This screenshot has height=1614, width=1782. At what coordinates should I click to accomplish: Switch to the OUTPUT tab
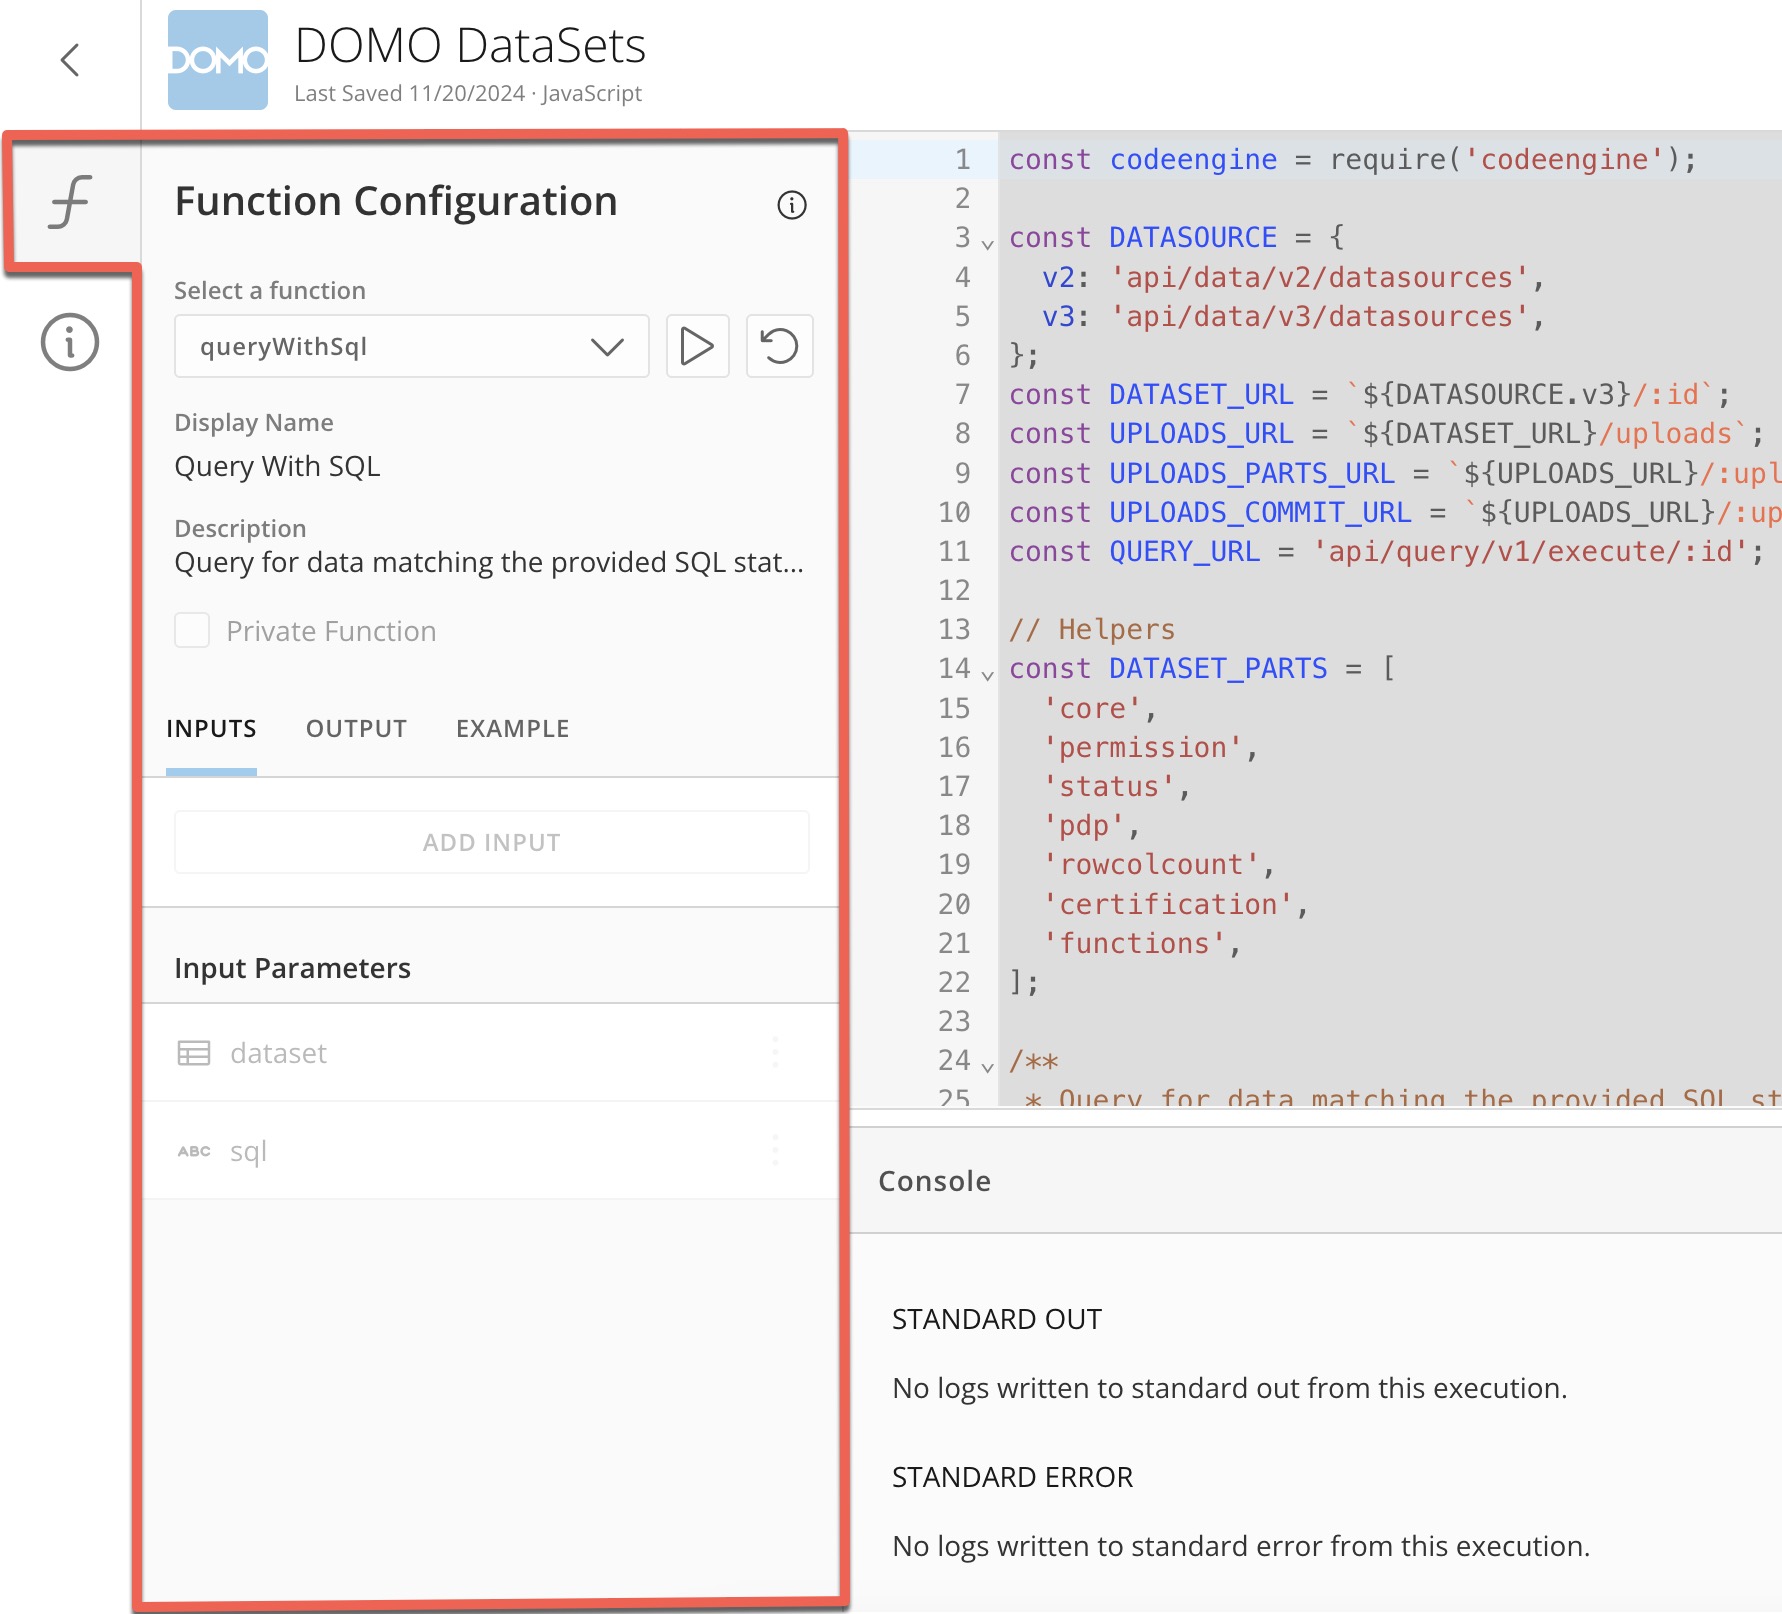pos(355,728)
